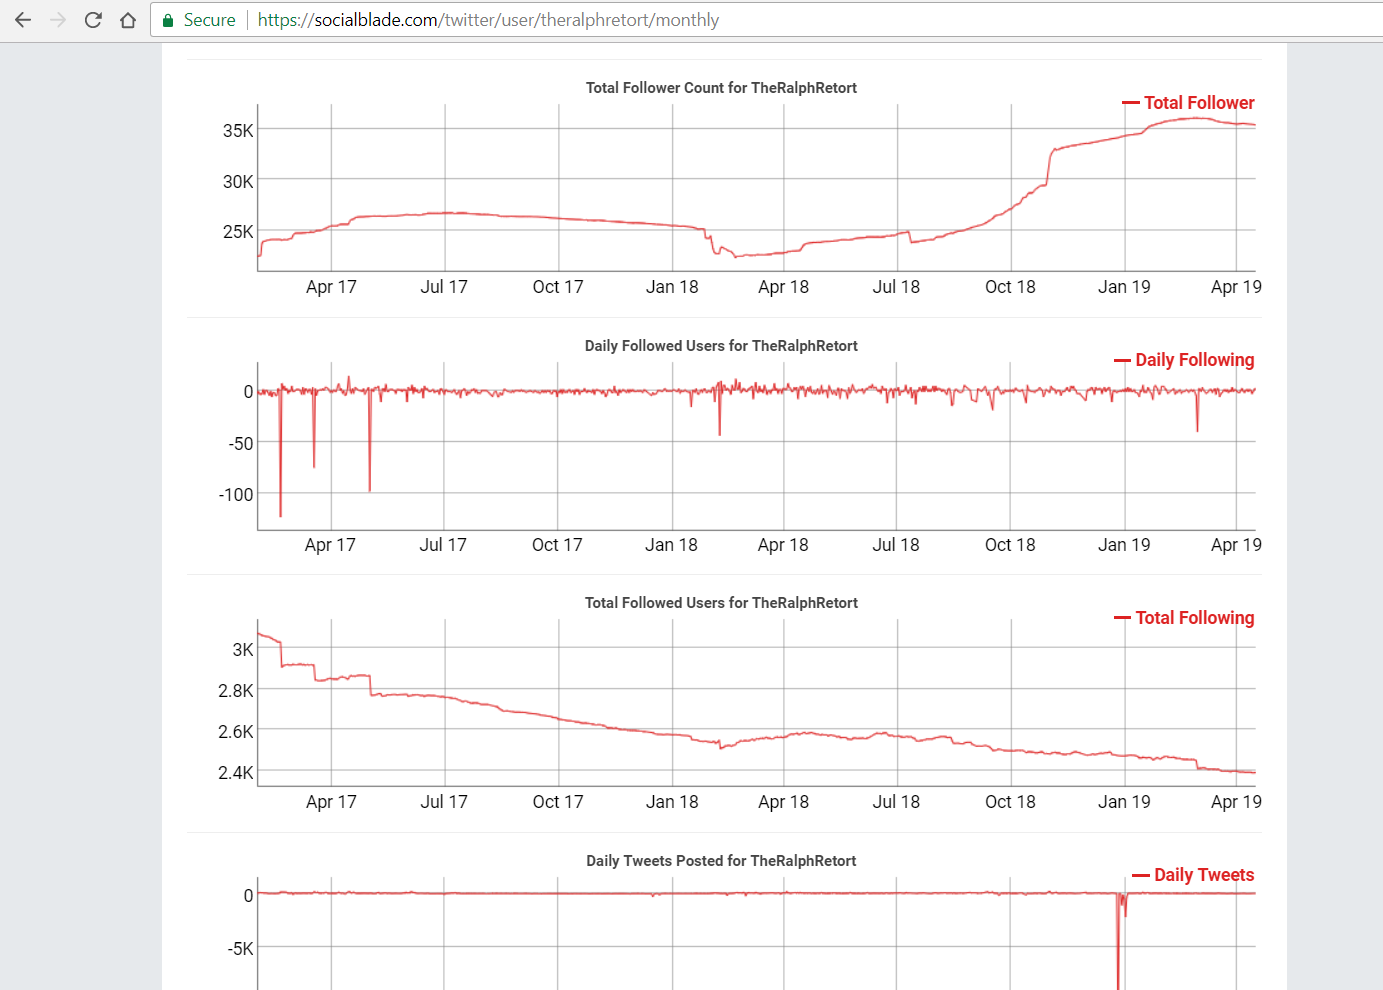
Task: Click Jan 18 label under Total Following chart
Action: tap(672, 802)
